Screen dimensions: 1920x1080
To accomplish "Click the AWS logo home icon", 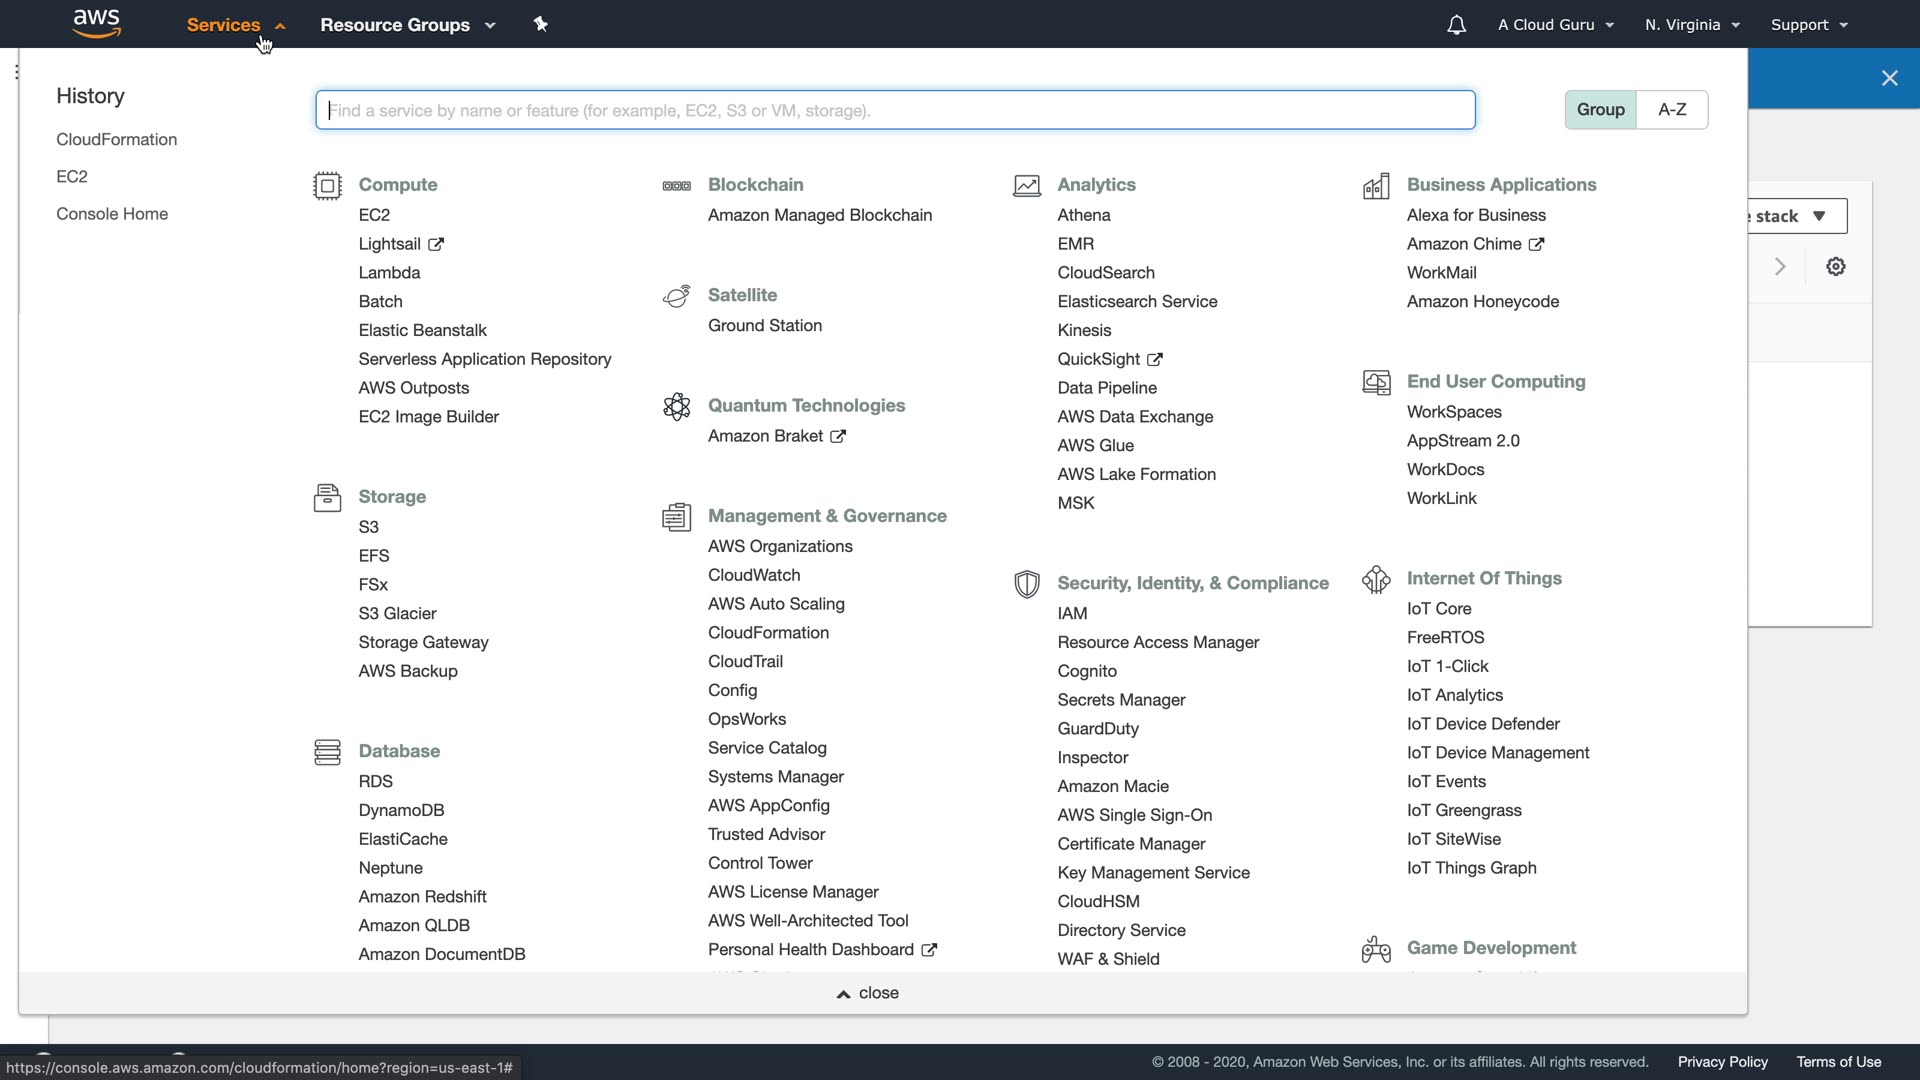I will pyautogui.click(x=97, y=24).
